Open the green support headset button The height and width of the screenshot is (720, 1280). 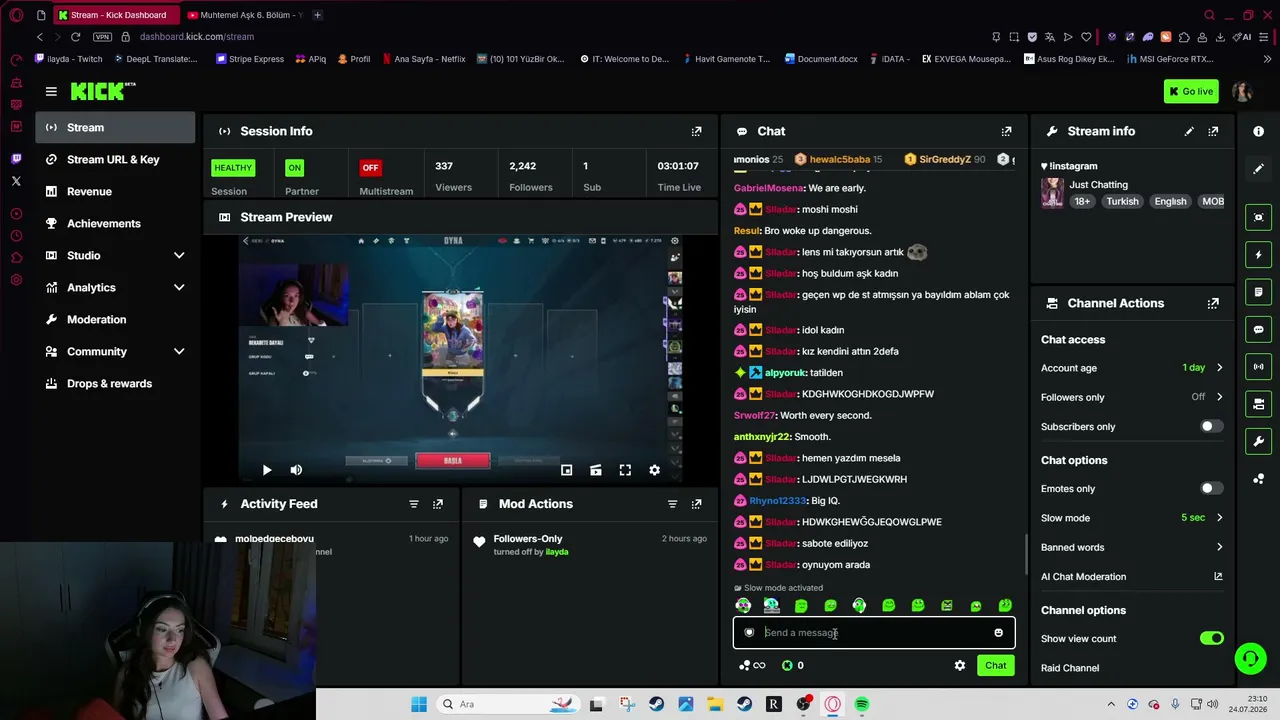[x=1250, y=657]
